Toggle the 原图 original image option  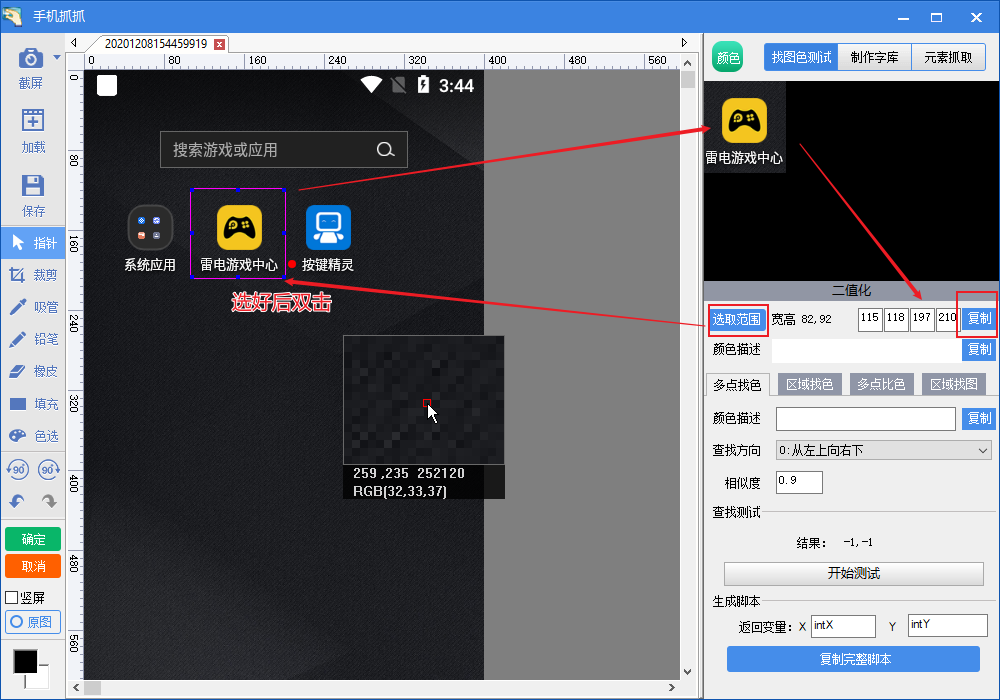coord(33,622)
